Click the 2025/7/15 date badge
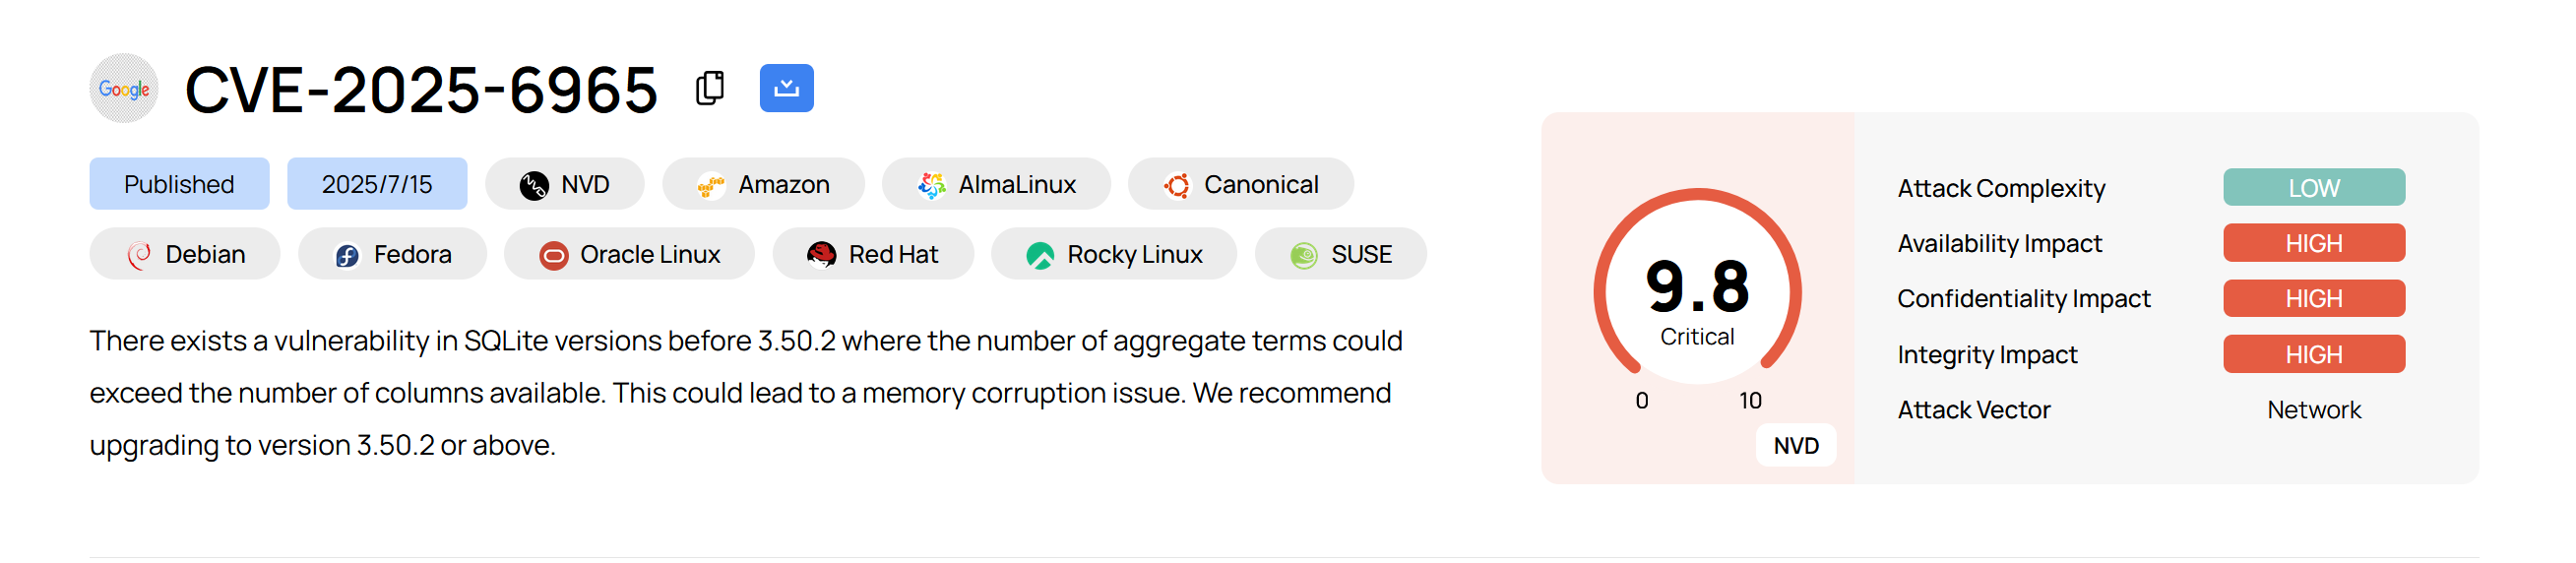The image size is (2576, 563). pyautogui.click(x=376, y=184)
